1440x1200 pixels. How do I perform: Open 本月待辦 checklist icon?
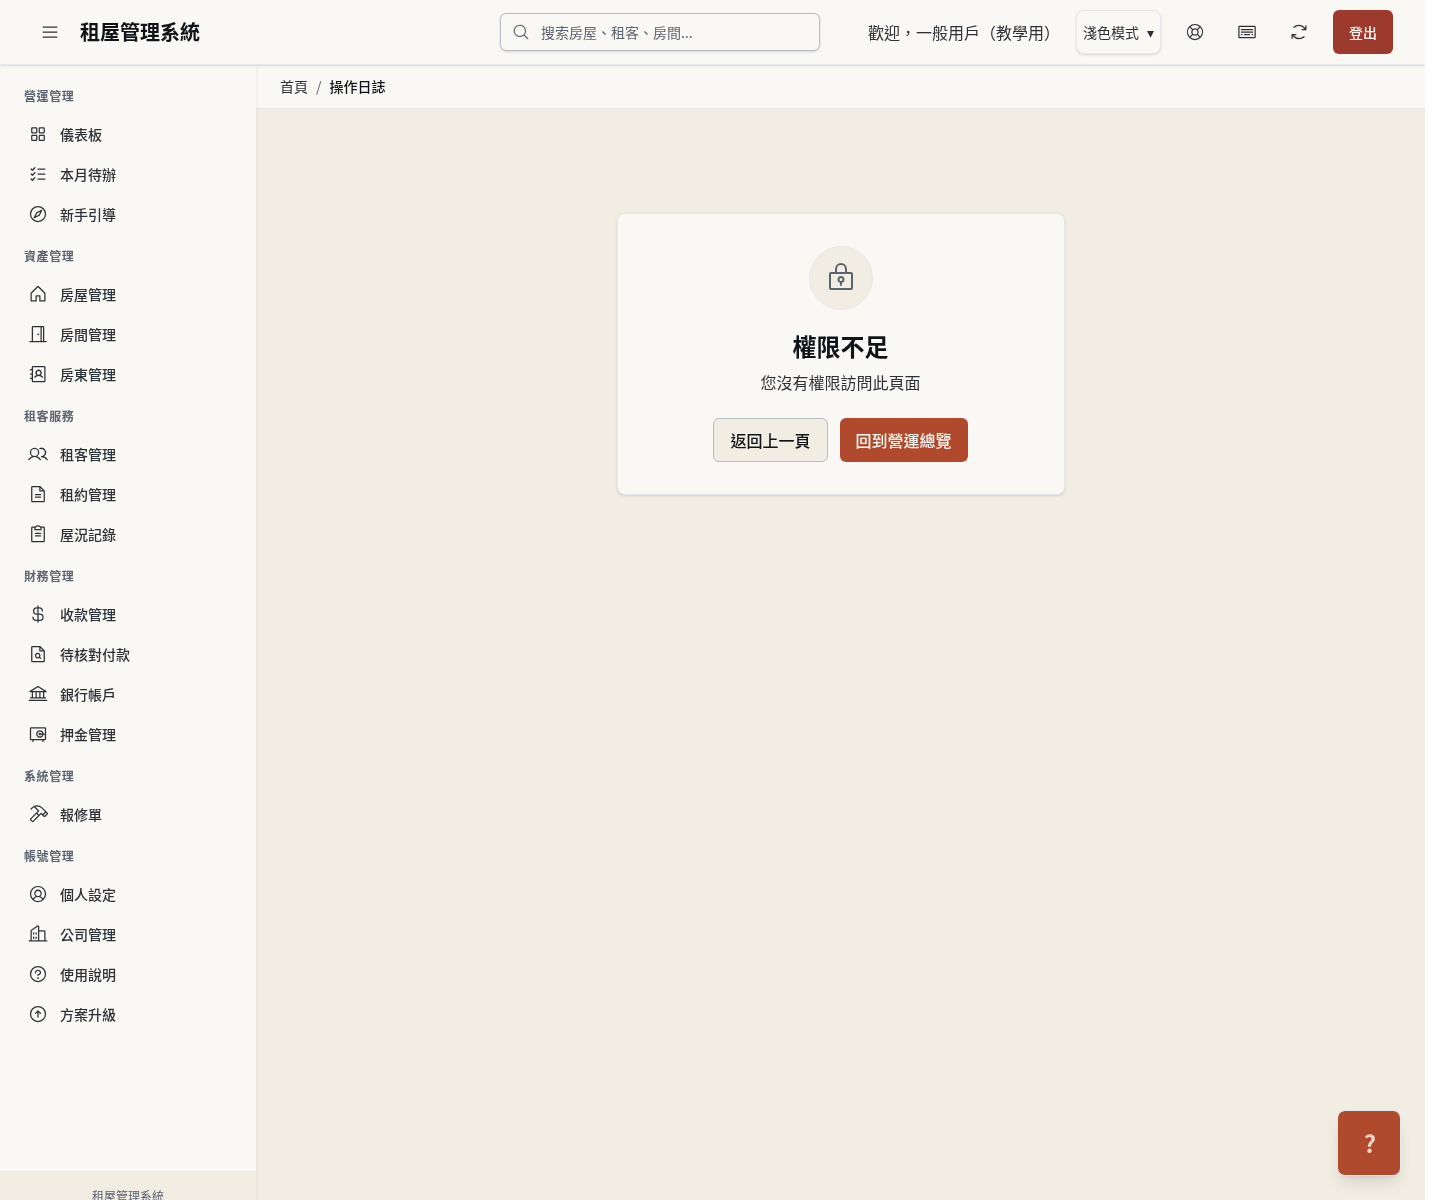38,174
